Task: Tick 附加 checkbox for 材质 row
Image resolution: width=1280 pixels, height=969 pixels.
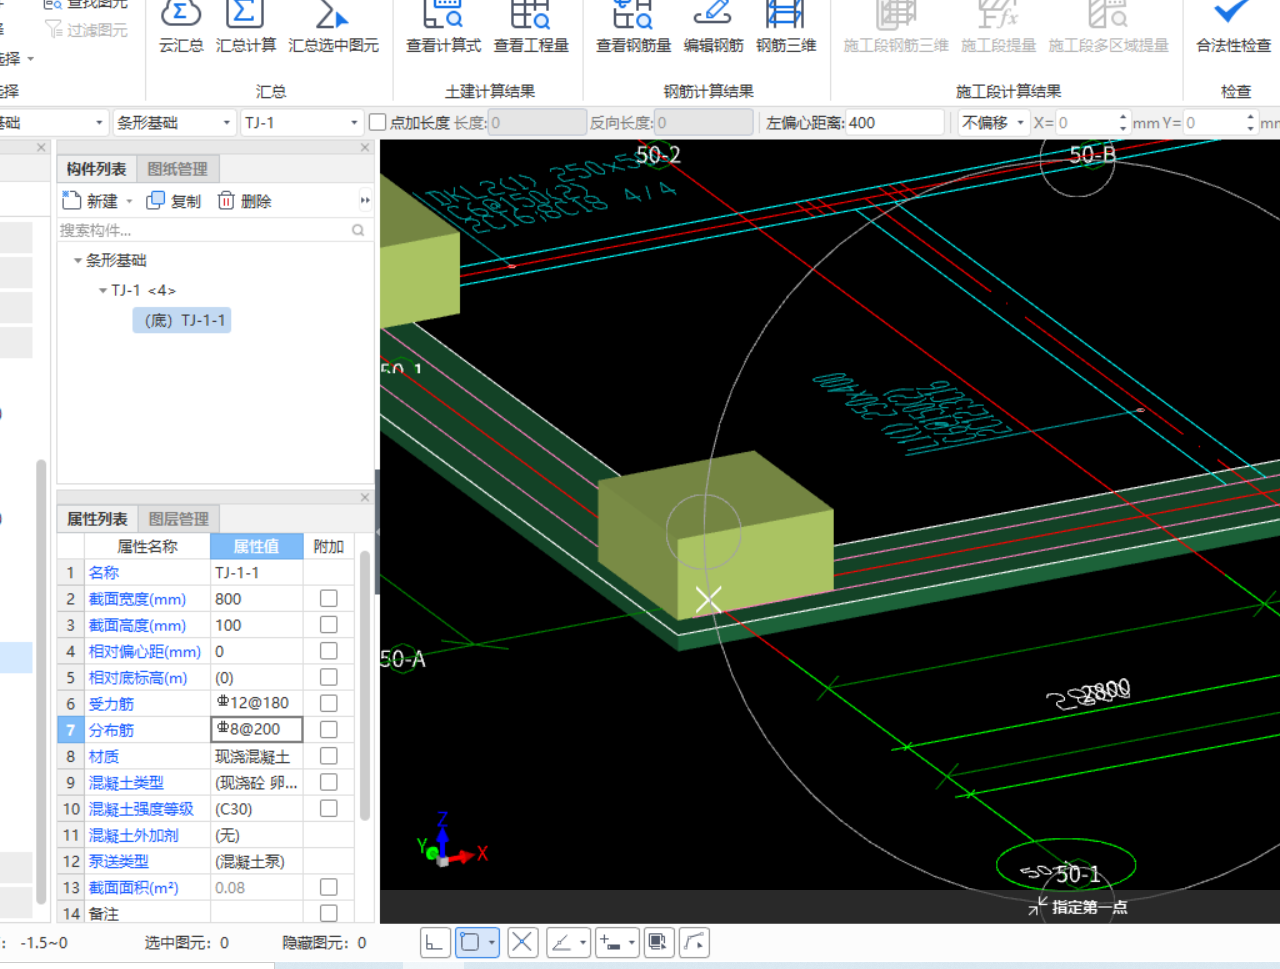Action: pos(328,756)
